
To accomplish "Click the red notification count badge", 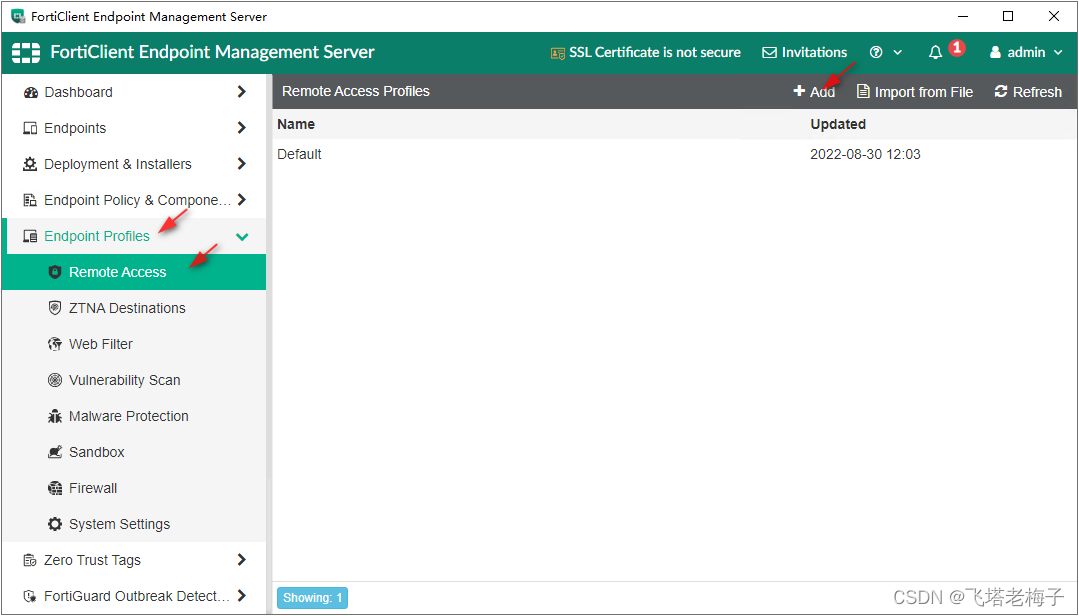I will pos(957,47).
